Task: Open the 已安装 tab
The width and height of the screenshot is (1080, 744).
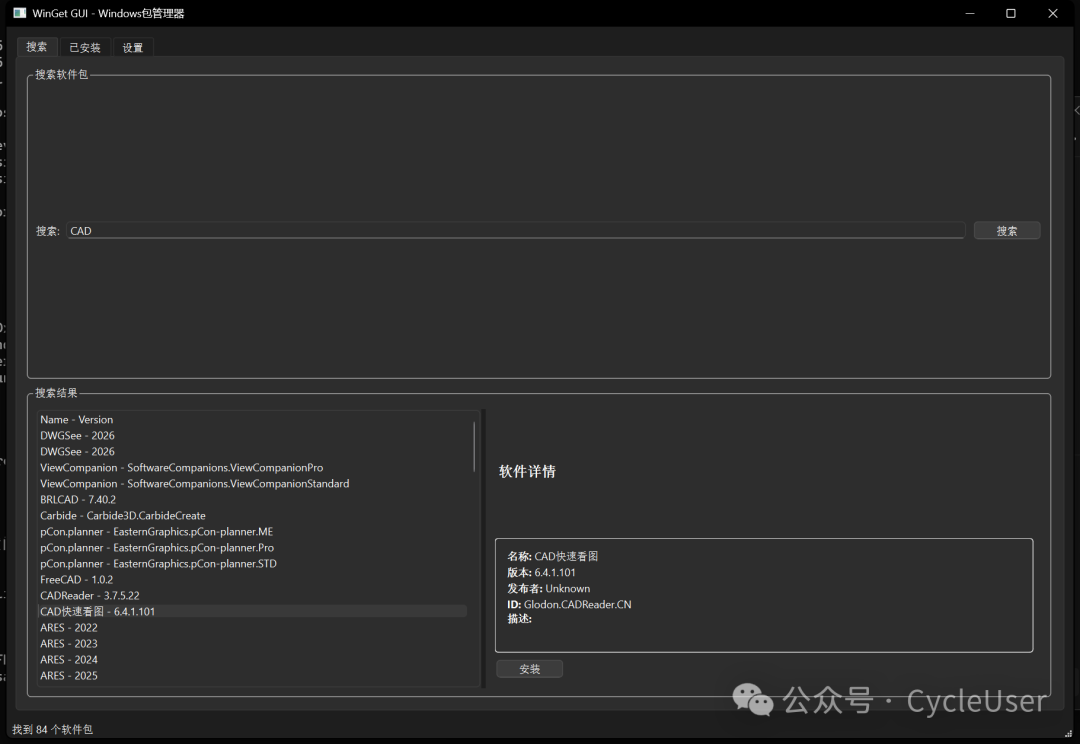Action: click(85, 48)
